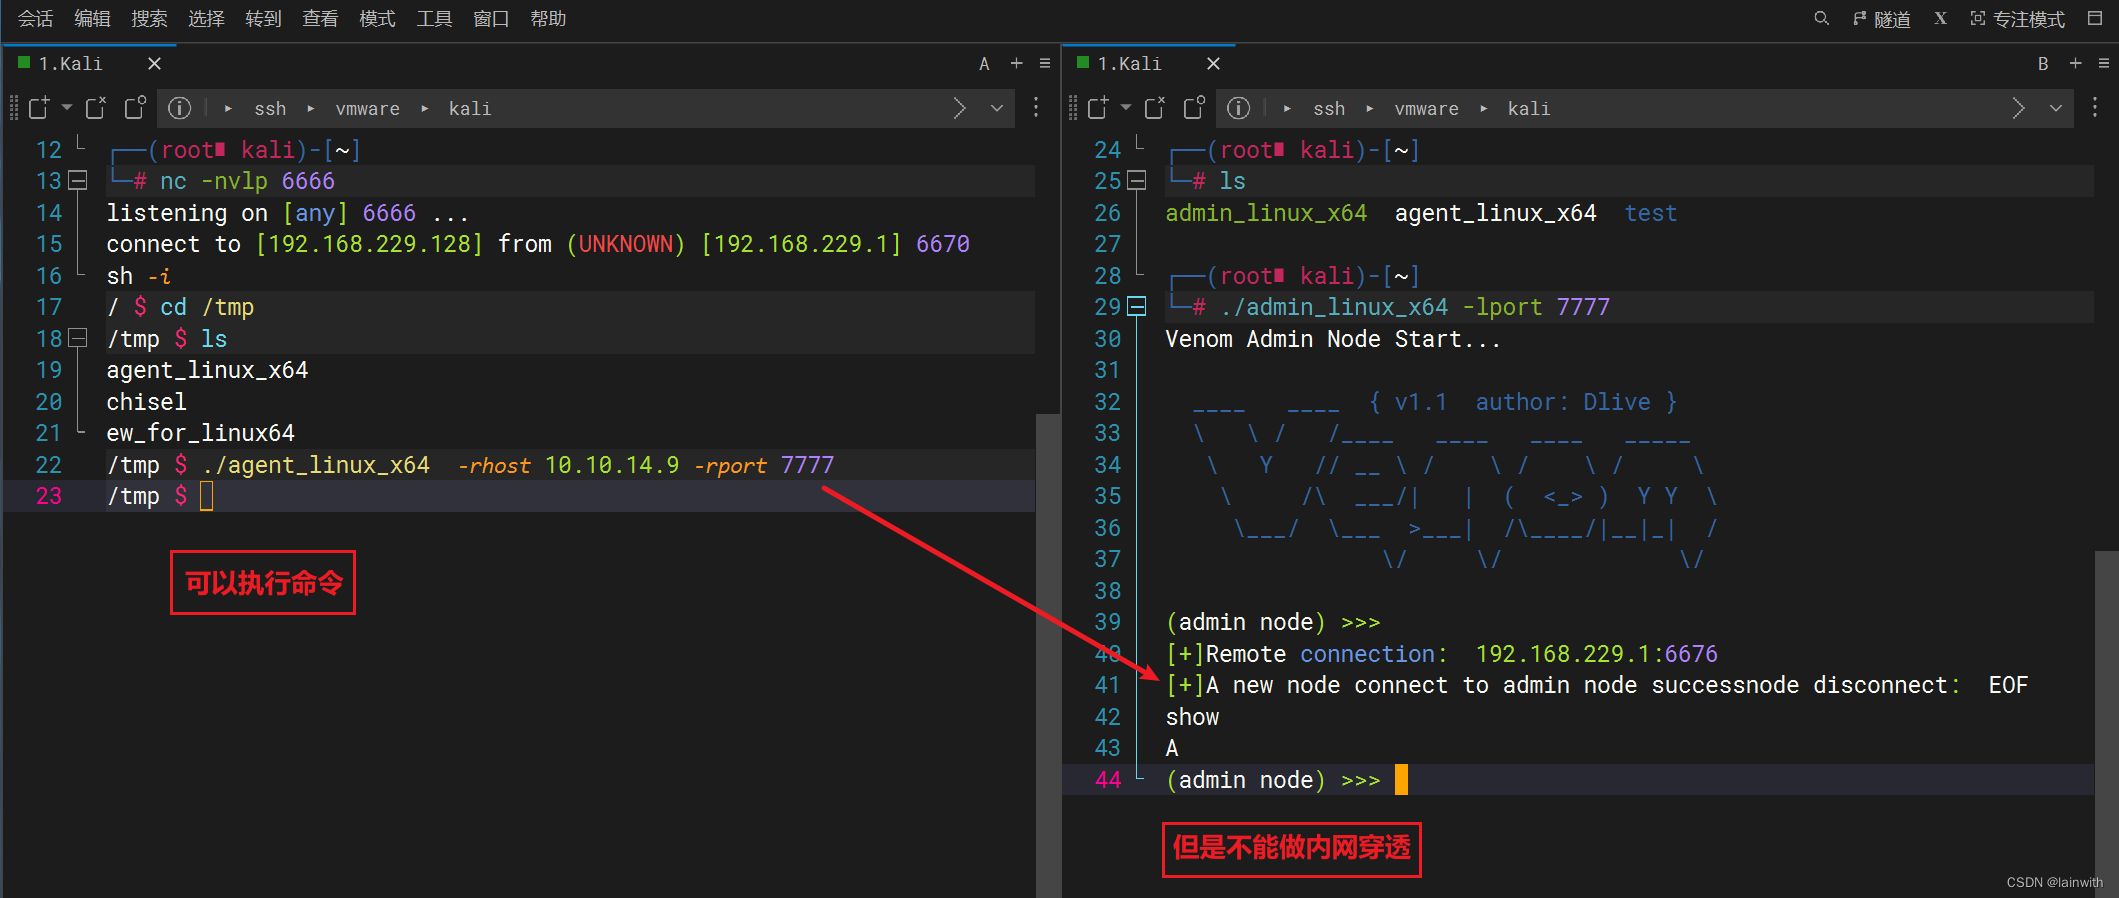The image size is (2119, 898).
Task: Click the info icon in right toolbar
Action: click(x=1238, y=108)
